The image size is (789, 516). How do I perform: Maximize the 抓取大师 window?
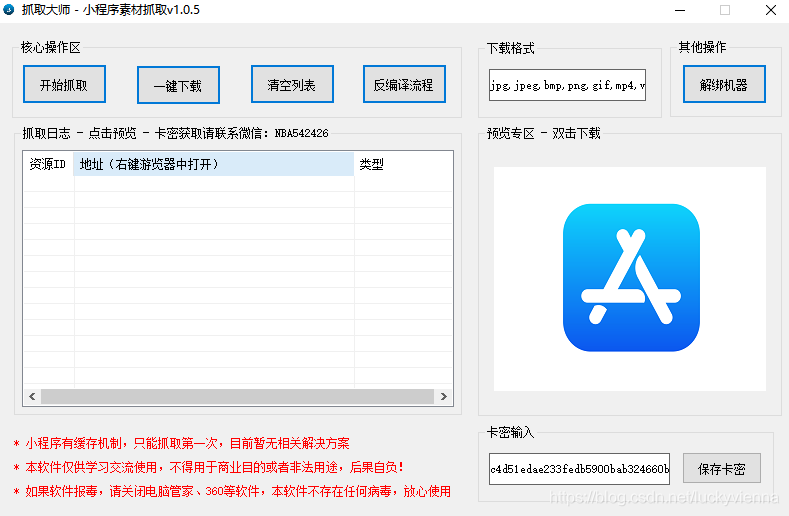[725, 10]
